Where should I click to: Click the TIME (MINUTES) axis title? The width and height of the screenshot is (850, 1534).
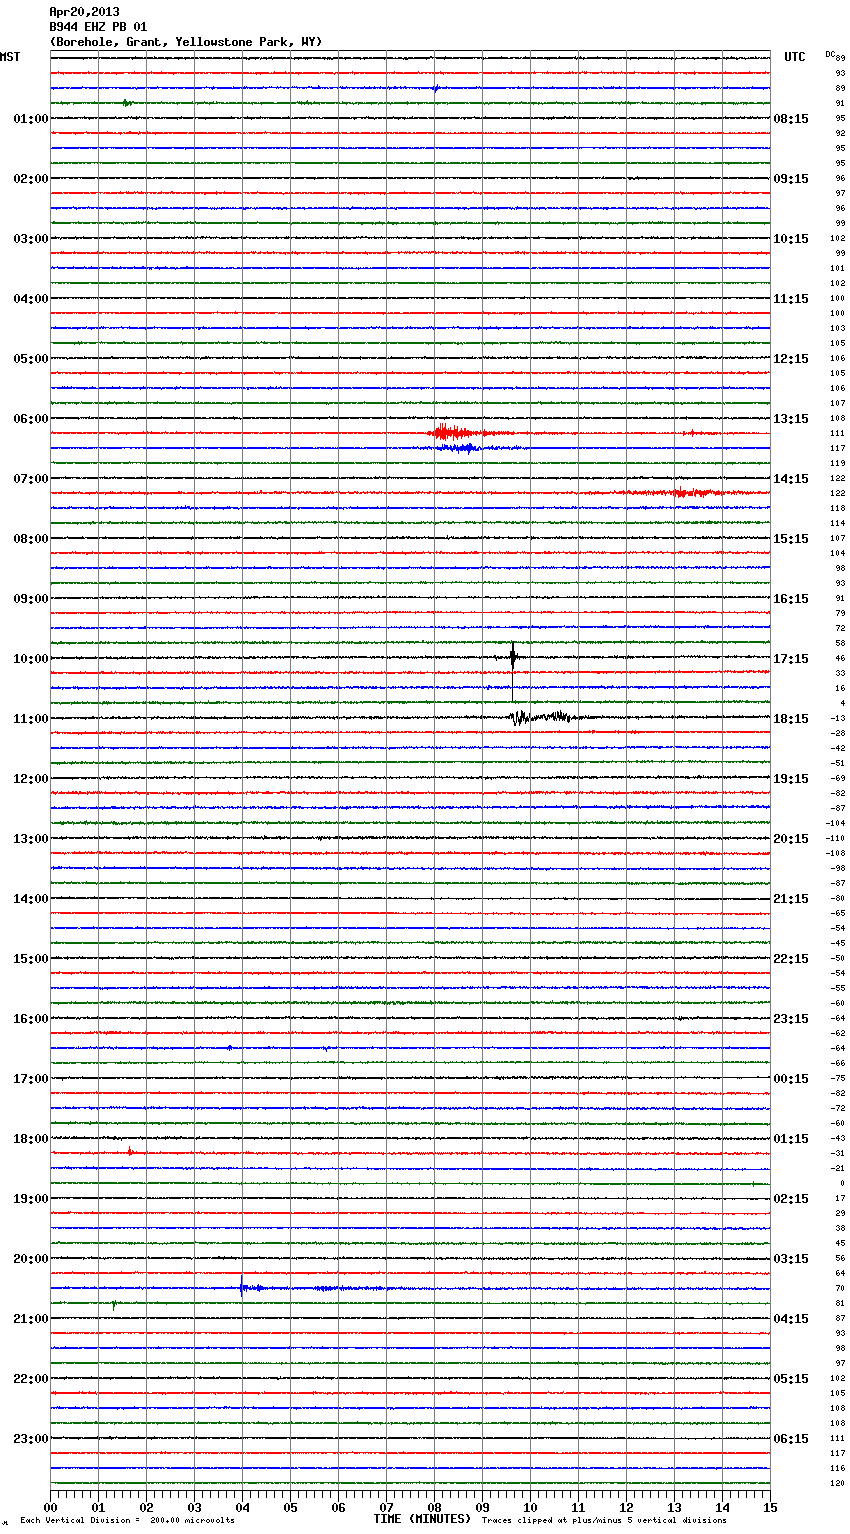click(x=422, y=1519)
